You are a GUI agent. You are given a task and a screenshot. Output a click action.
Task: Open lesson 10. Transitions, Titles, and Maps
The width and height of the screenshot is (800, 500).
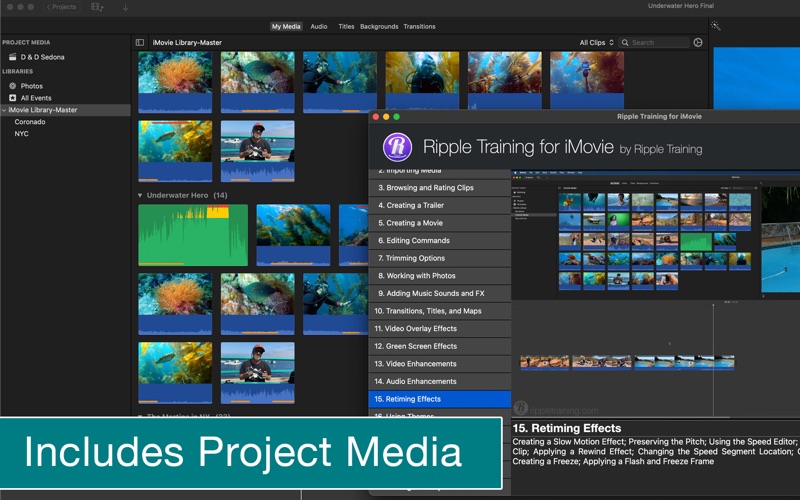[439, 311]
